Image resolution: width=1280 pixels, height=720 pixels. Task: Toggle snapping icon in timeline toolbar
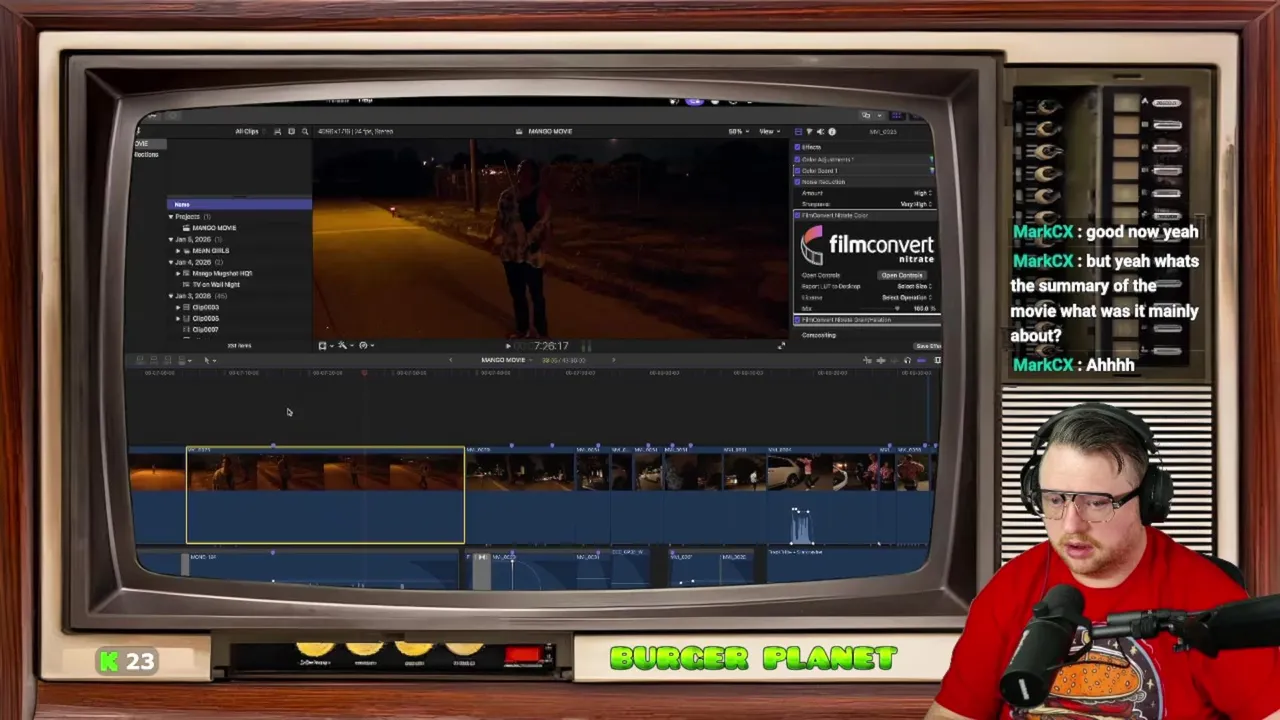[x=921, y=360]
